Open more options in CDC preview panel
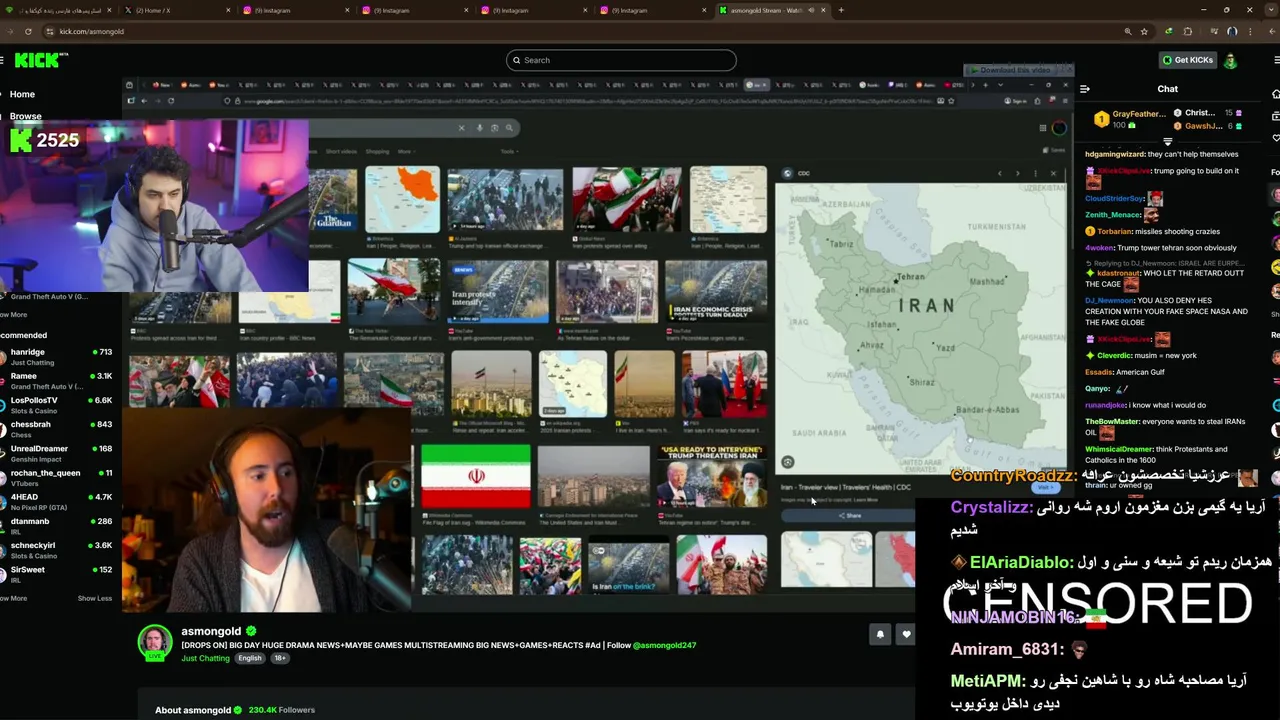This screenshot has height=720, width=1280. coord(1035,174)
